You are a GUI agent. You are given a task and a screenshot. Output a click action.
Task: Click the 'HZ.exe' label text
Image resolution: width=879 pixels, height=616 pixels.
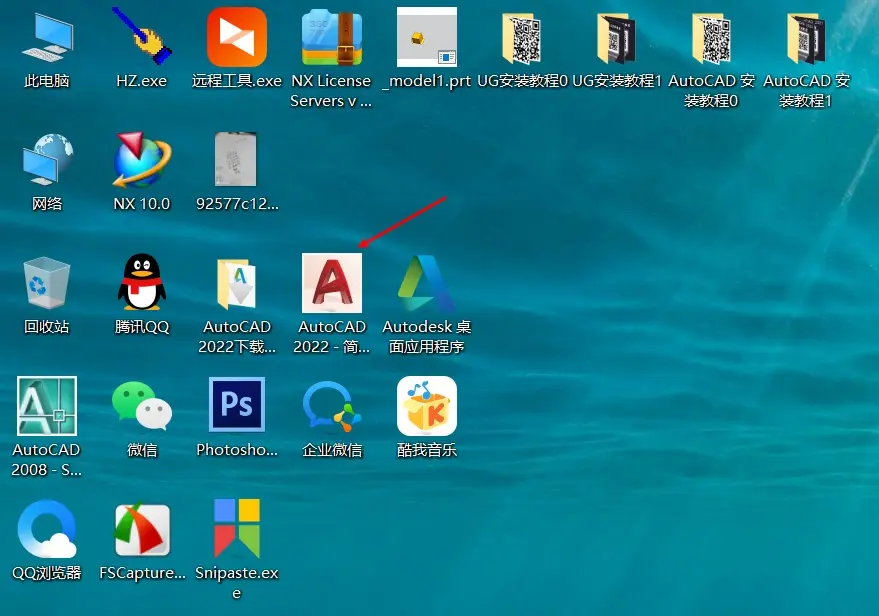[x=142, y=81]
